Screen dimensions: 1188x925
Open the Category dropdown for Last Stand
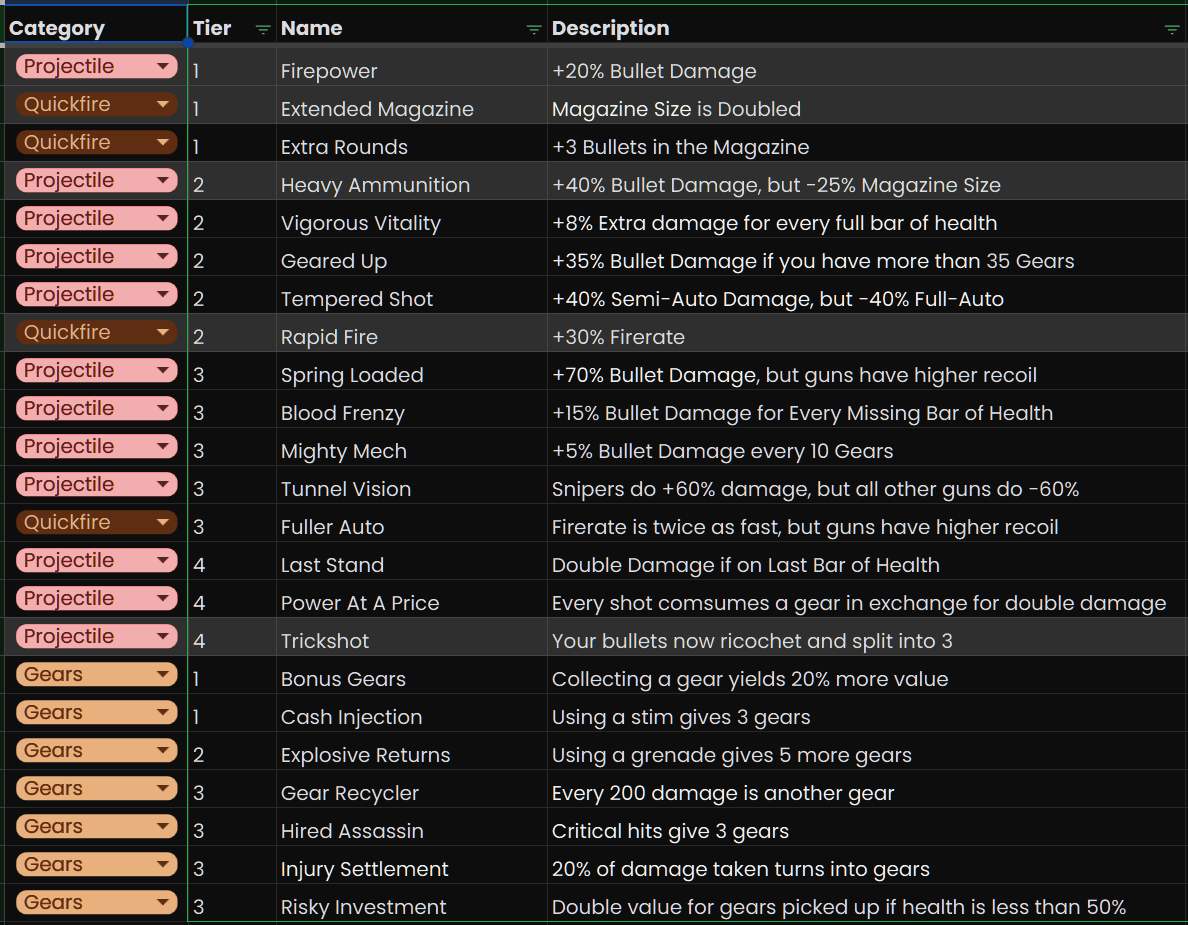[162, 561]
